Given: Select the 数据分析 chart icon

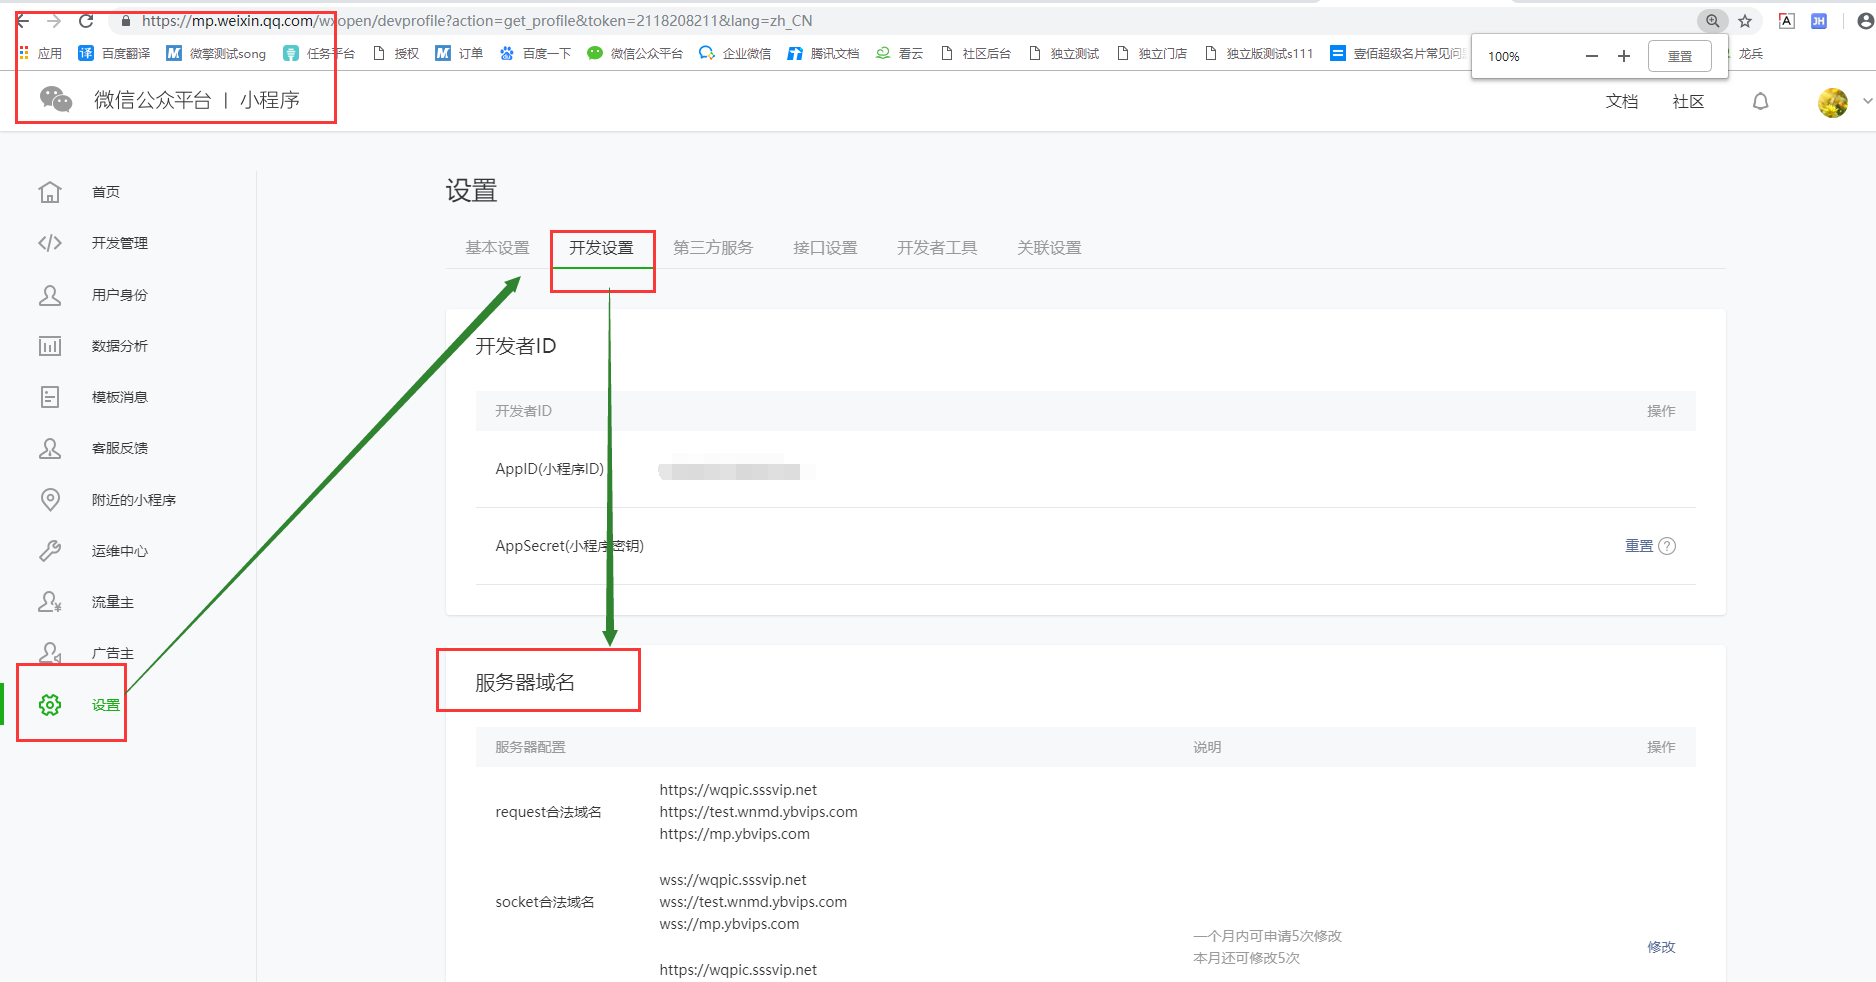Looking at the screenshot, I should pyautogui.click(x=50, y=346).
